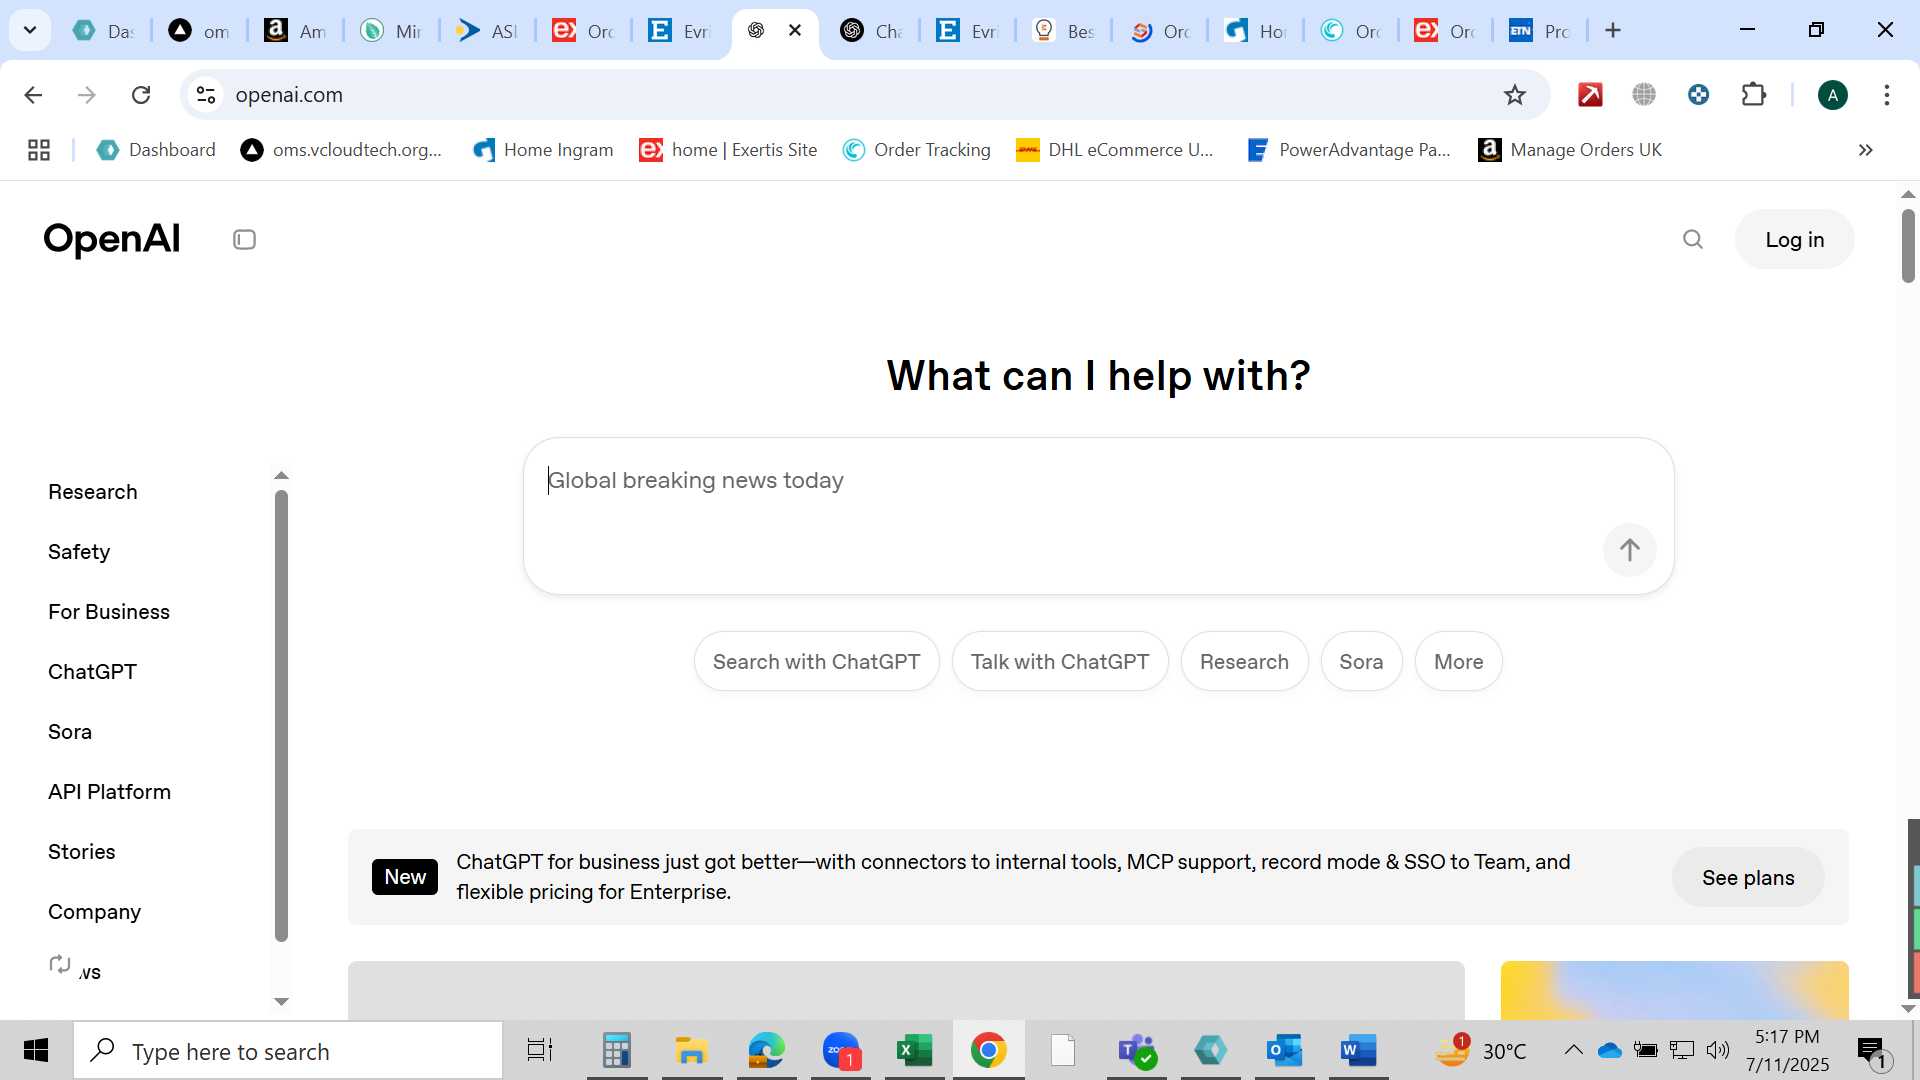This screenshot has height=1080, width=1920.
Task: Open the Windows Start menu
Action: [36, 1051]
